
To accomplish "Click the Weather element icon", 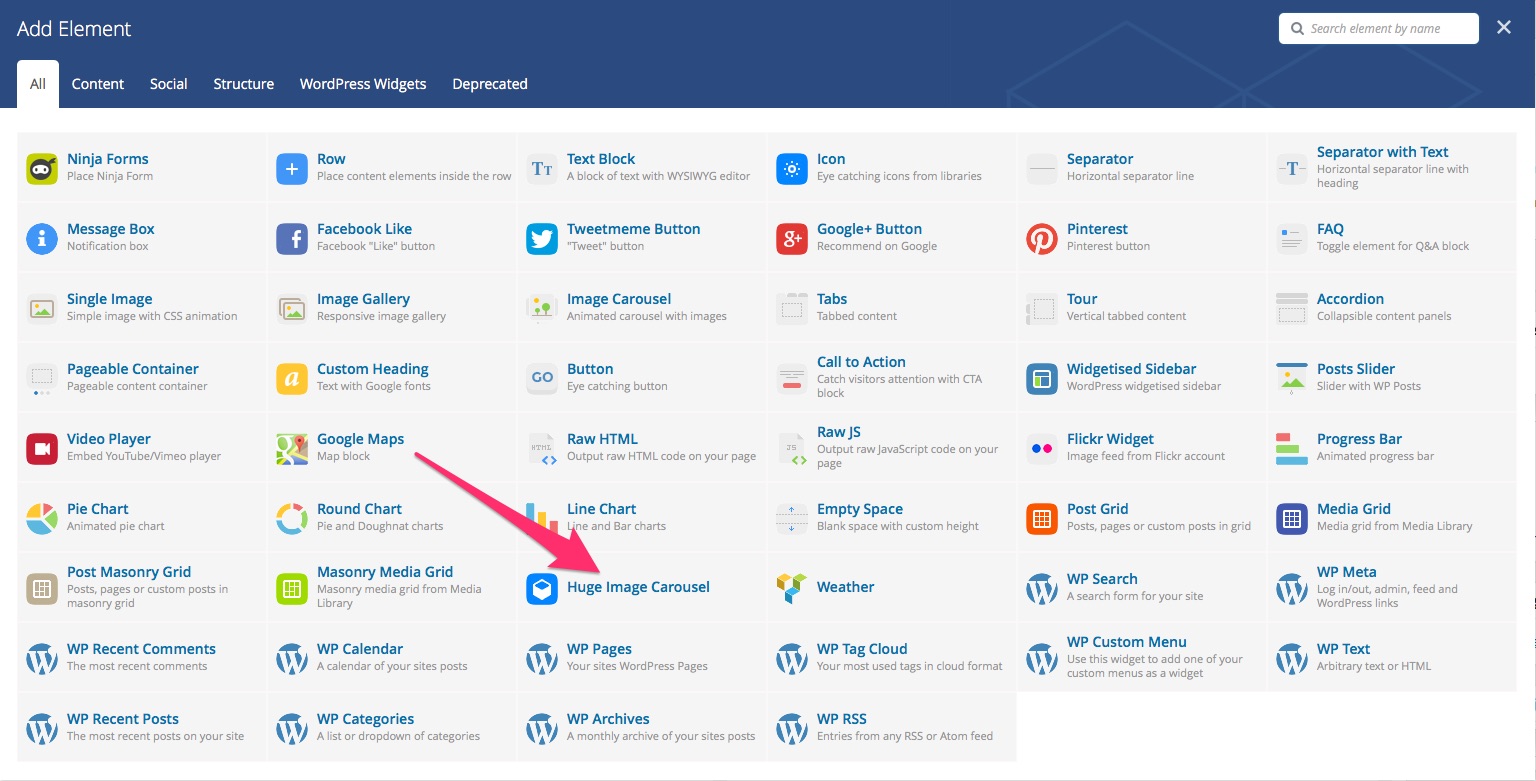I will click(x=792, y=589).
